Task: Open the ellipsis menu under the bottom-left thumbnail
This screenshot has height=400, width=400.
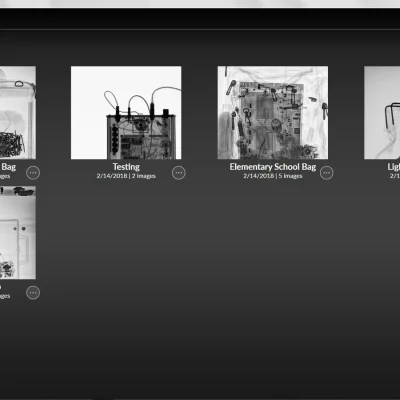Action: click(33, 293)
